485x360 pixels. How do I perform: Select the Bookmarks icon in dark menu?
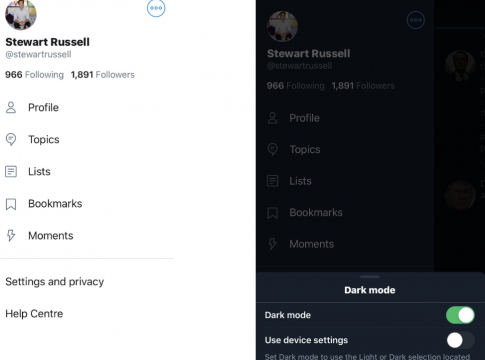[273, 213]
